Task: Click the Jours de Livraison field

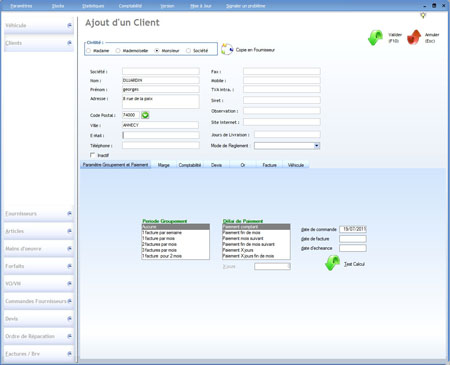Action: tap(287, 134)
